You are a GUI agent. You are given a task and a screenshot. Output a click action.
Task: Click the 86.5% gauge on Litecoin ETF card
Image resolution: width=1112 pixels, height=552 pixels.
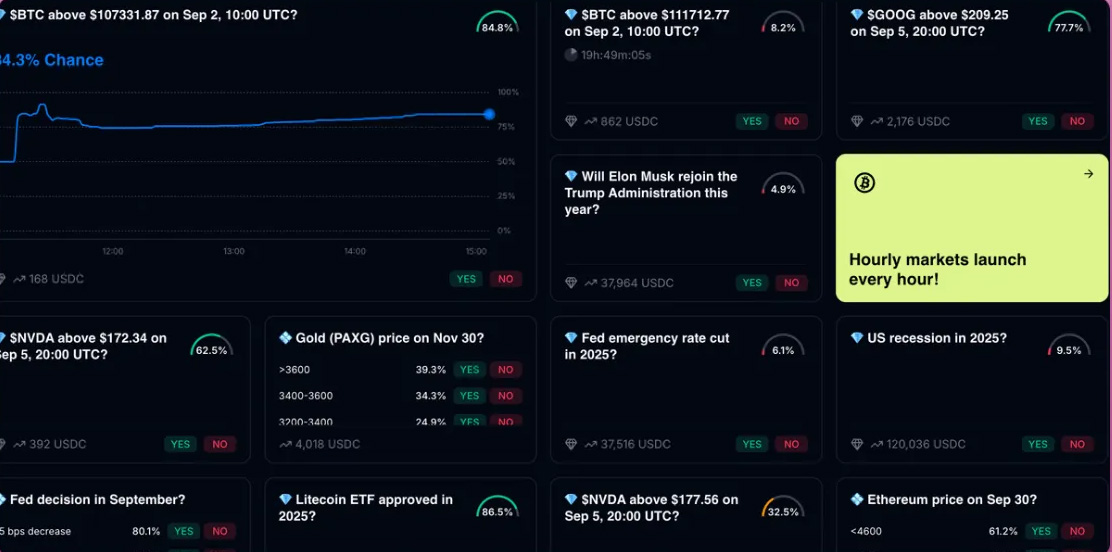(x=497, y=509)
